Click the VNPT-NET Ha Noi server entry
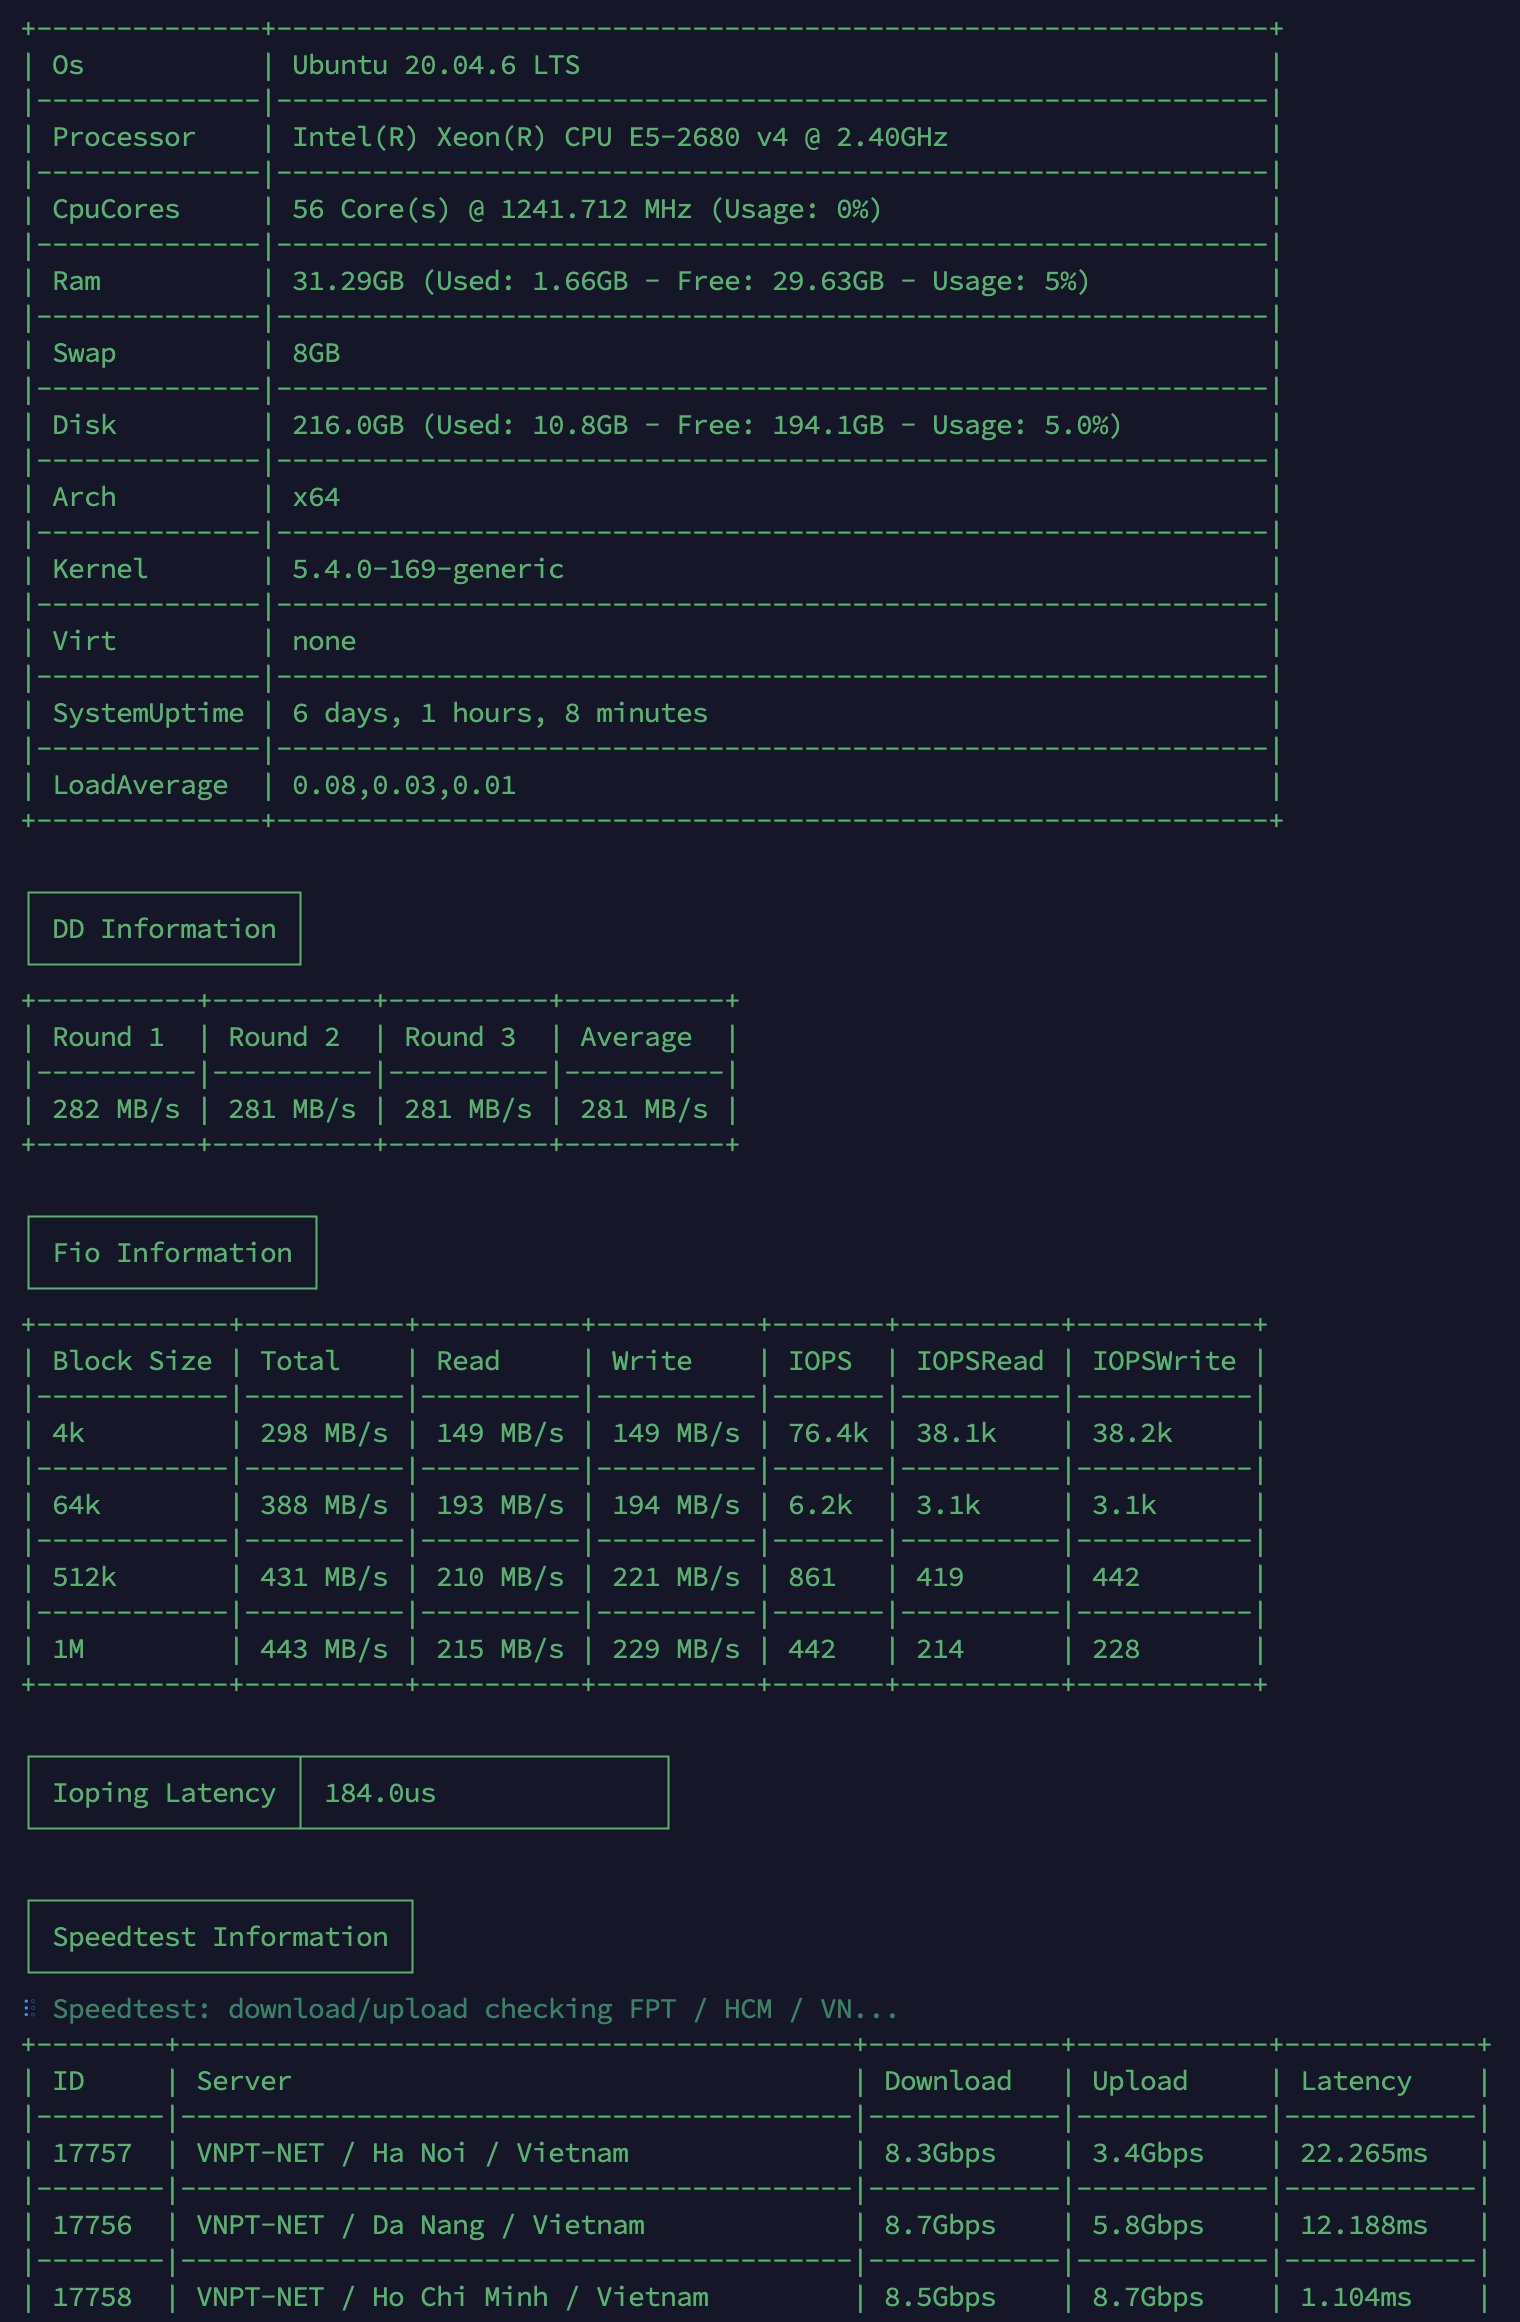The height and width of the screenshot is (2322, 1520). [x=412, y=2153]
